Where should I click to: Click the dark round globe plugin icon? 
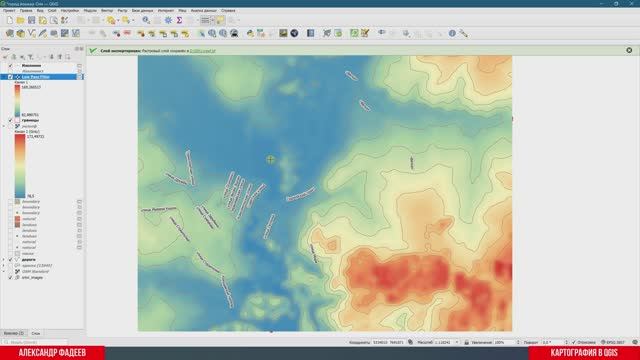point(294,33)
